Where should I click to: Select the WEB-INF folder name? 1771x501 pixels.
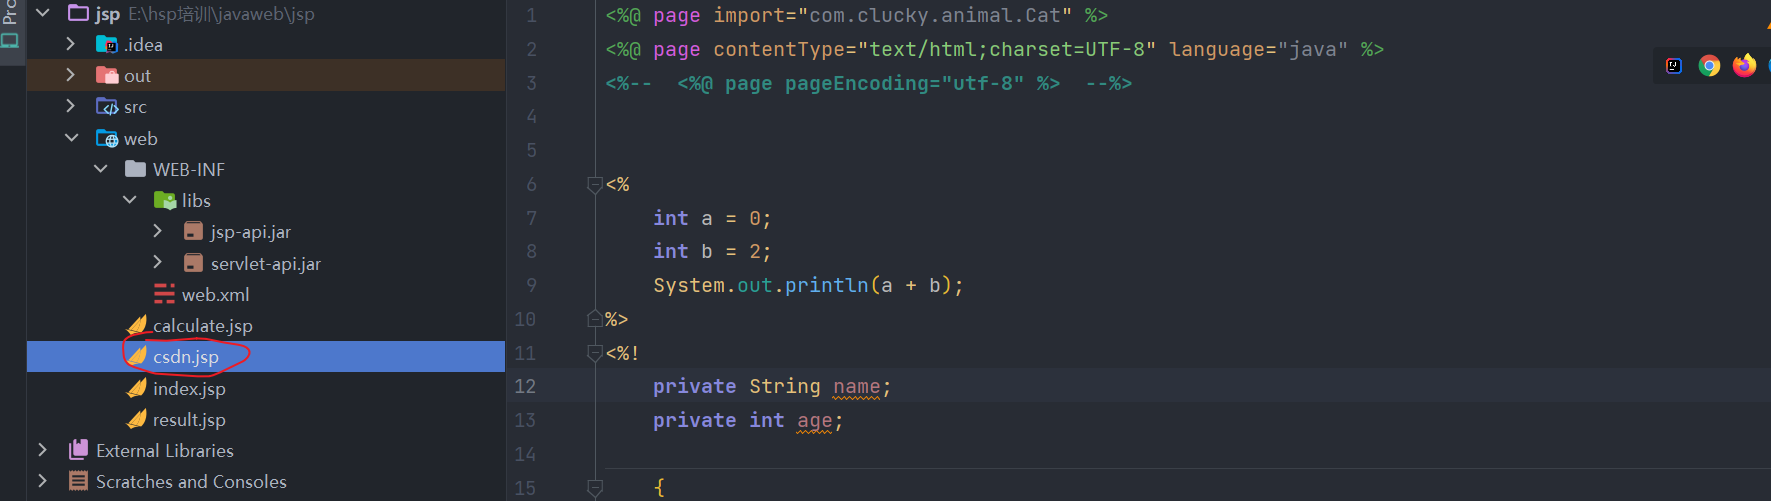coord(189,169)
